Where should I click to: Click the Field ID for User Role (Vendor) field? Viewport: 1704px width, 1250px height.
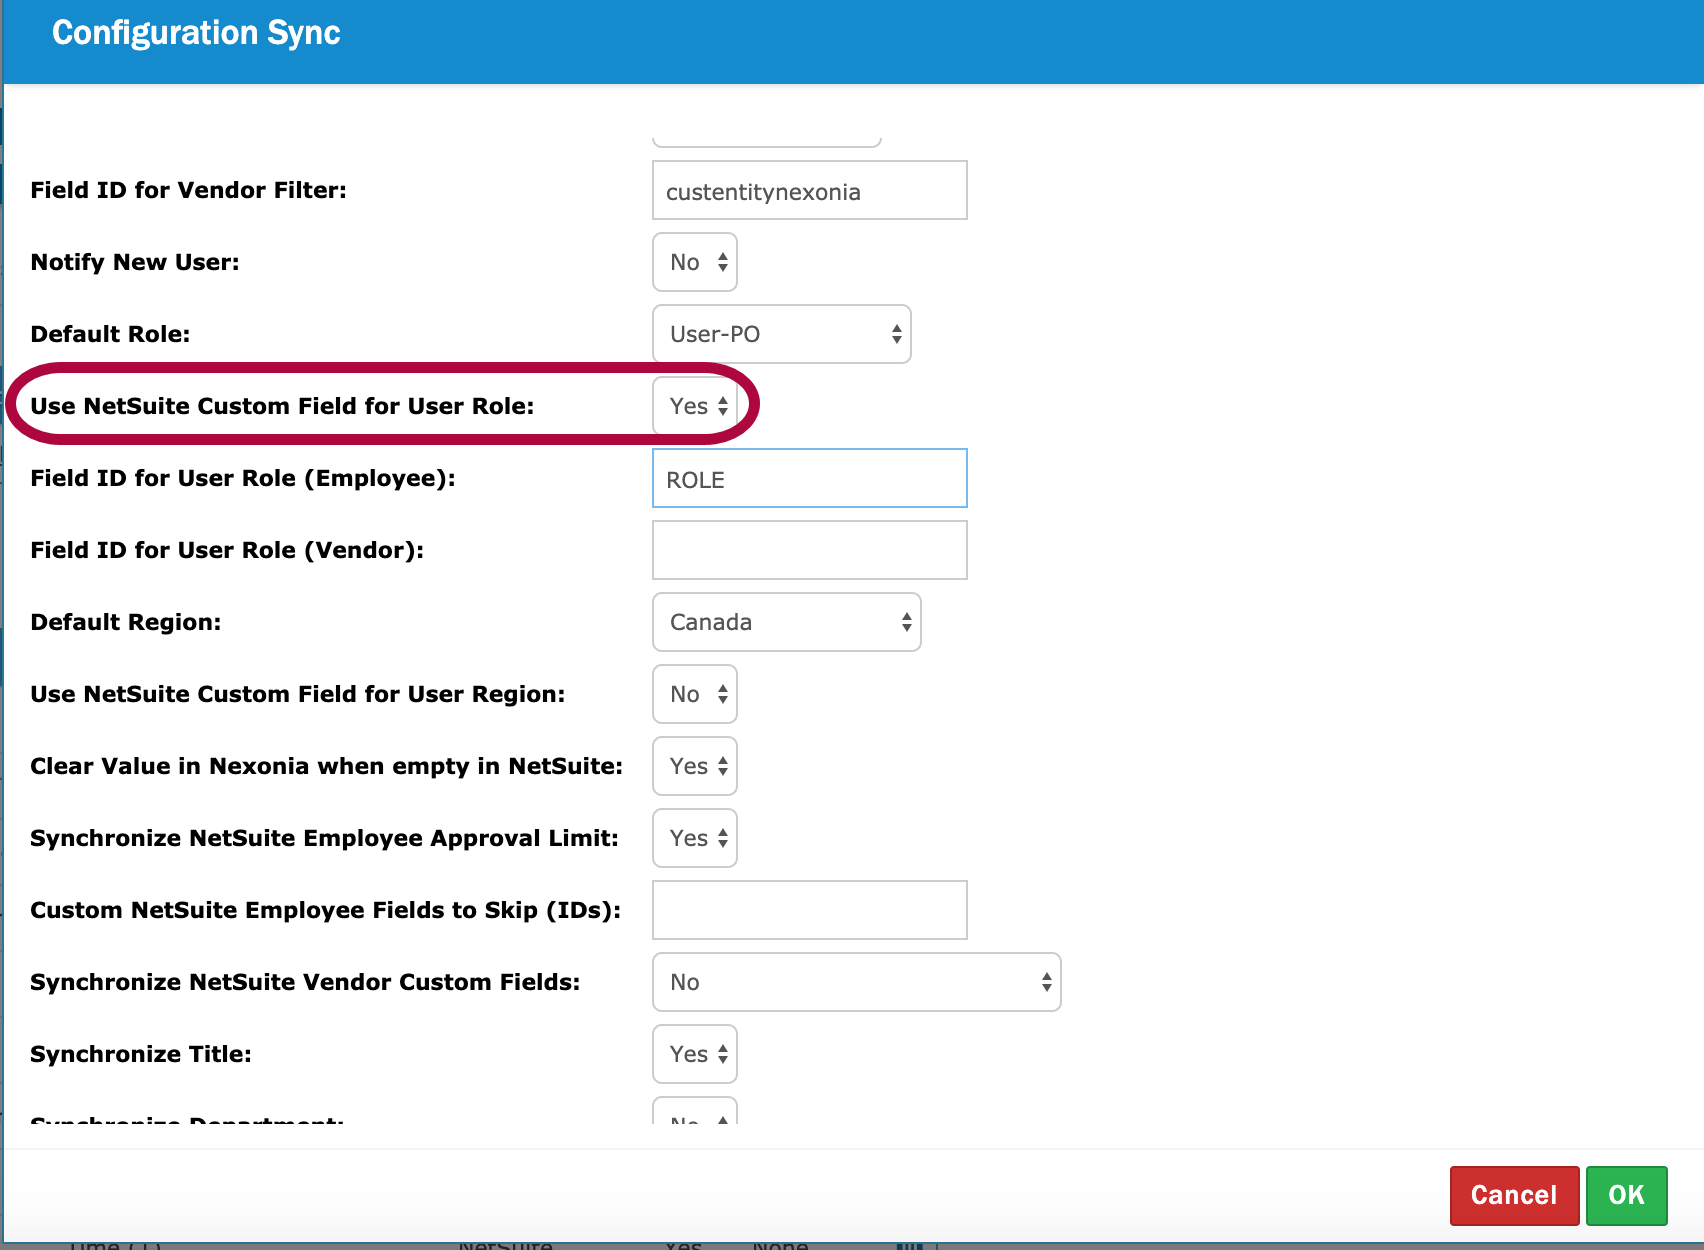coord(809,550)
